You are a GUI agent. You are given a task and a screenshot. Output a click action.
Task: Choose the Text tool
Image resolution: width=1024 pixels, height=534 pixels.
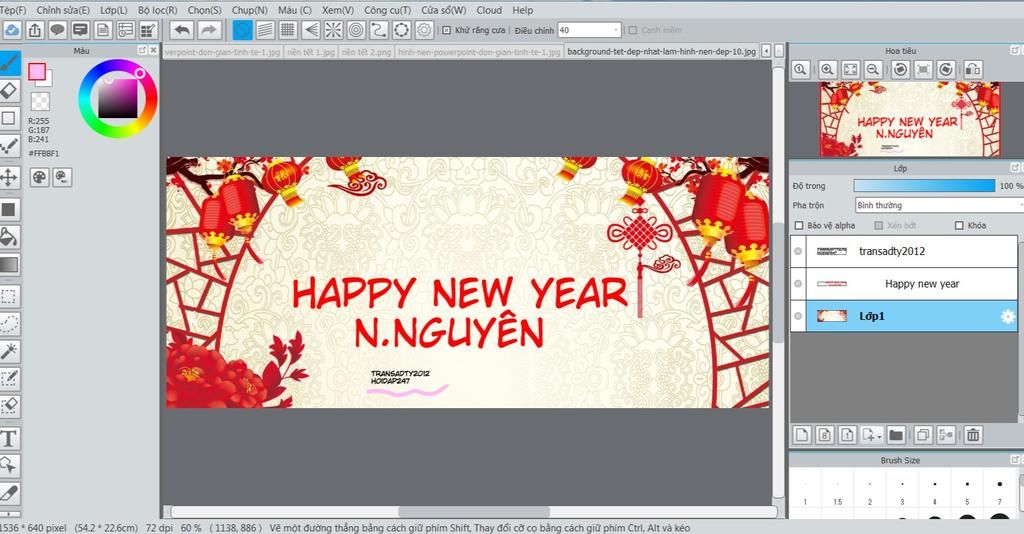click(x=9, y=438)
